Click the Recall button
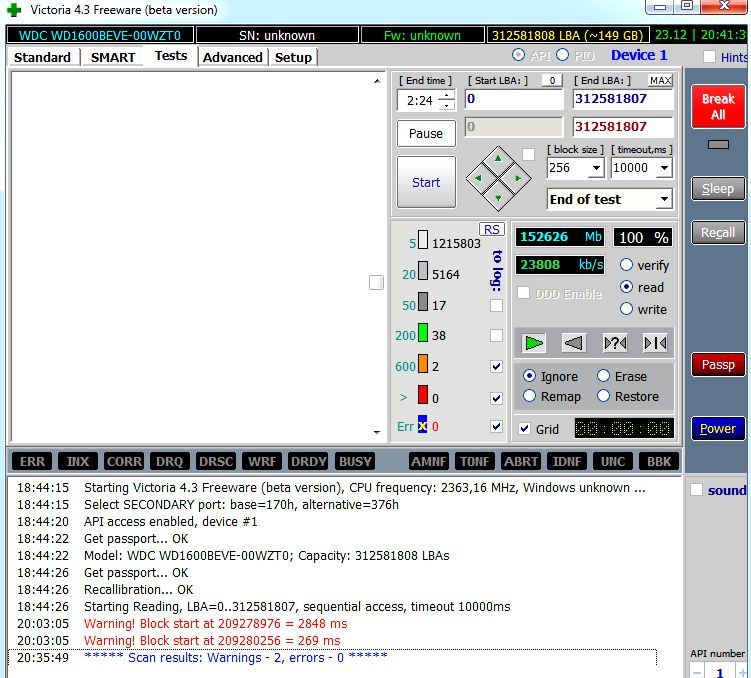The image size is (751, 678). 718,233
